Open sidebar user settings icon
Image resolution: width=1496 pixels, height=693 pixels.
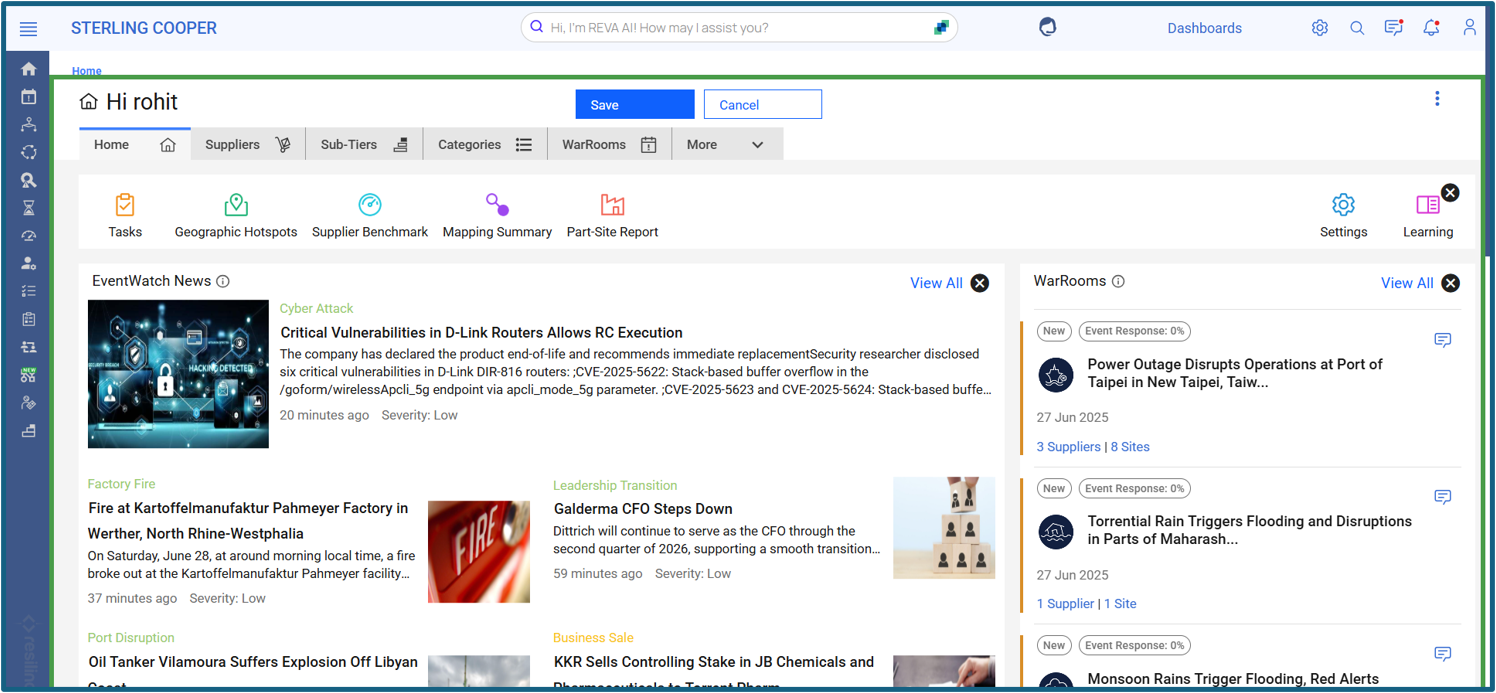pos(28,264)
